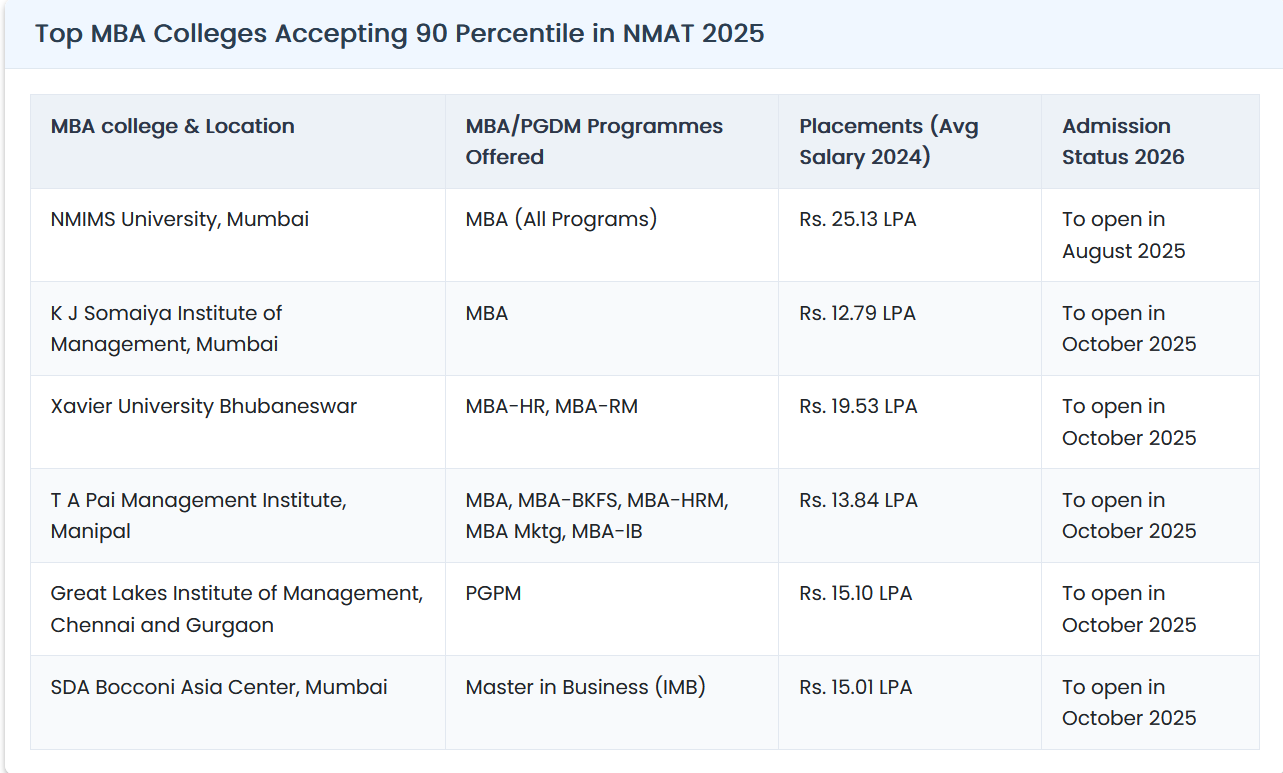This screenshot has height=773, width=1283.
Task: Click the 'Master in Business (IMB)' cell
Action: click(x=585, y=687)
